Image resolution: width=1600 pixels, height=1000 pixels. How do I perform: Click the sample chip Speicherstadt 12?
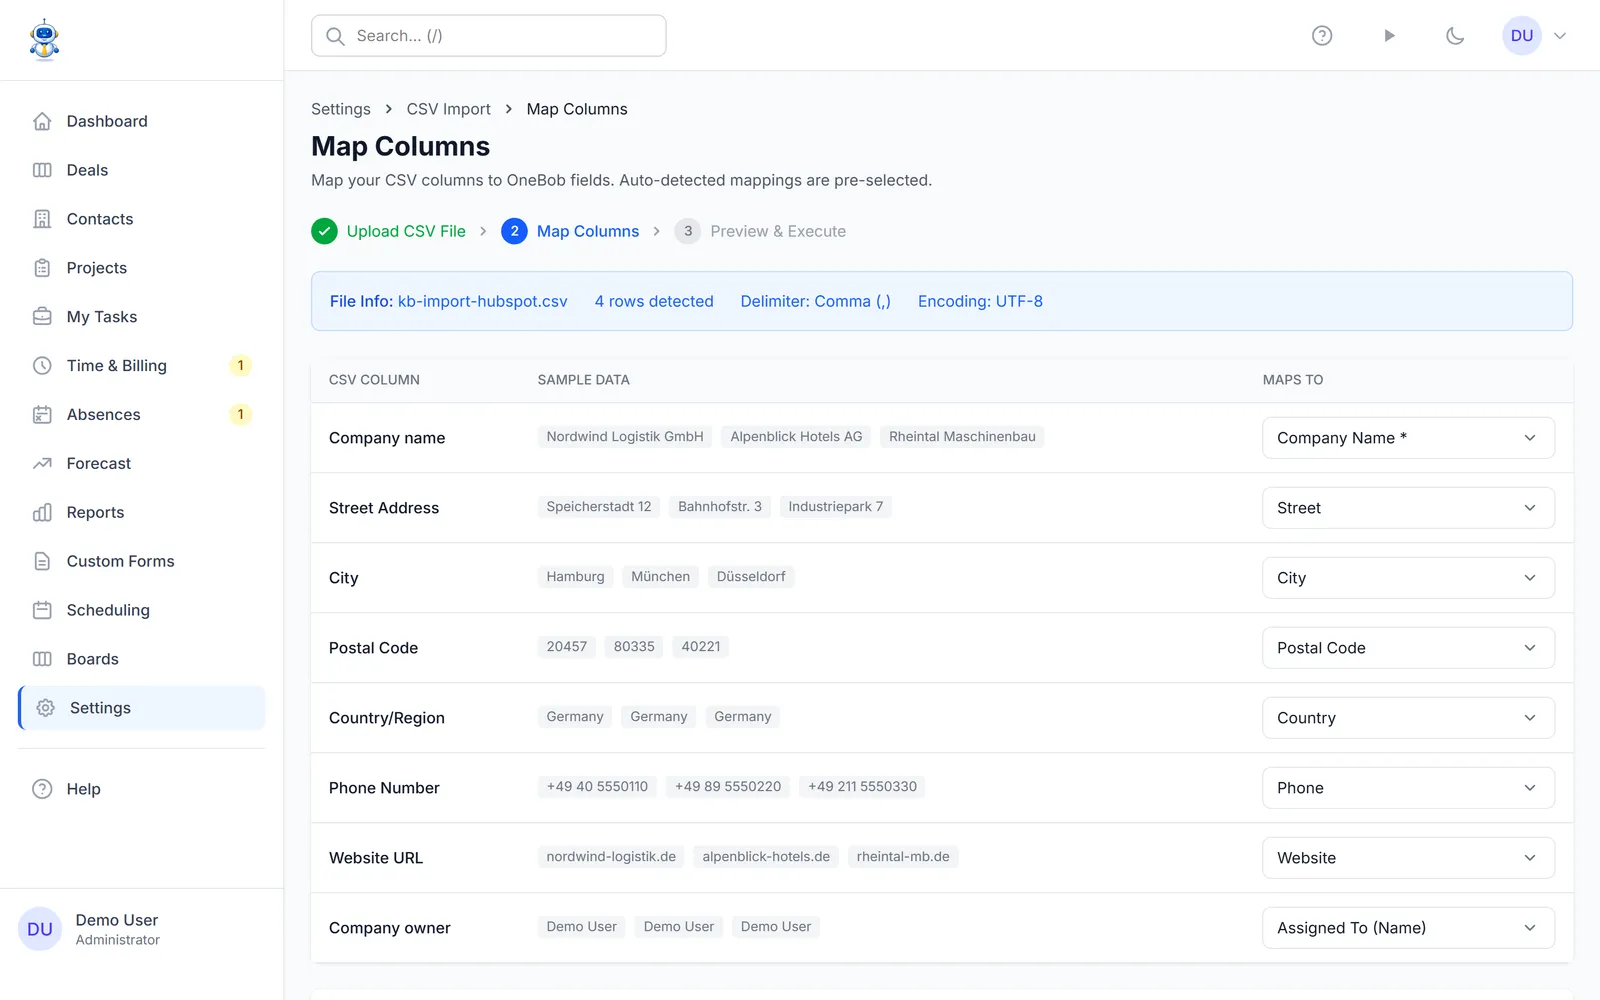[x=599, y=507]
